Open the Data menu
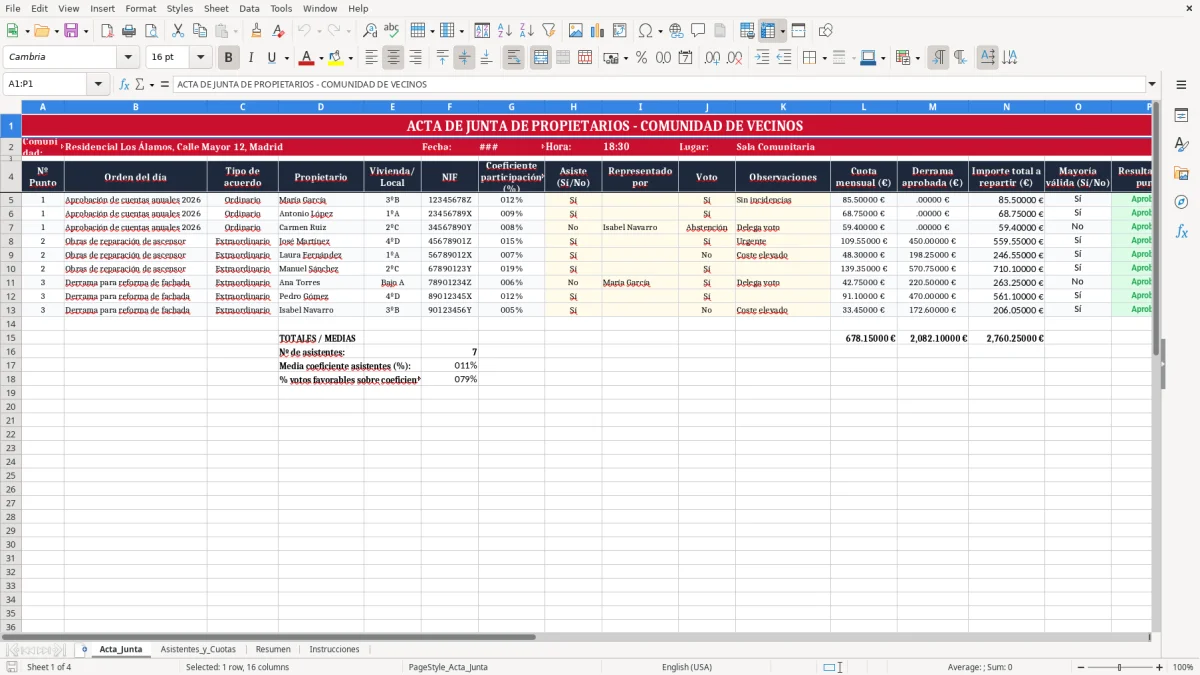 (x=249, y=8)
